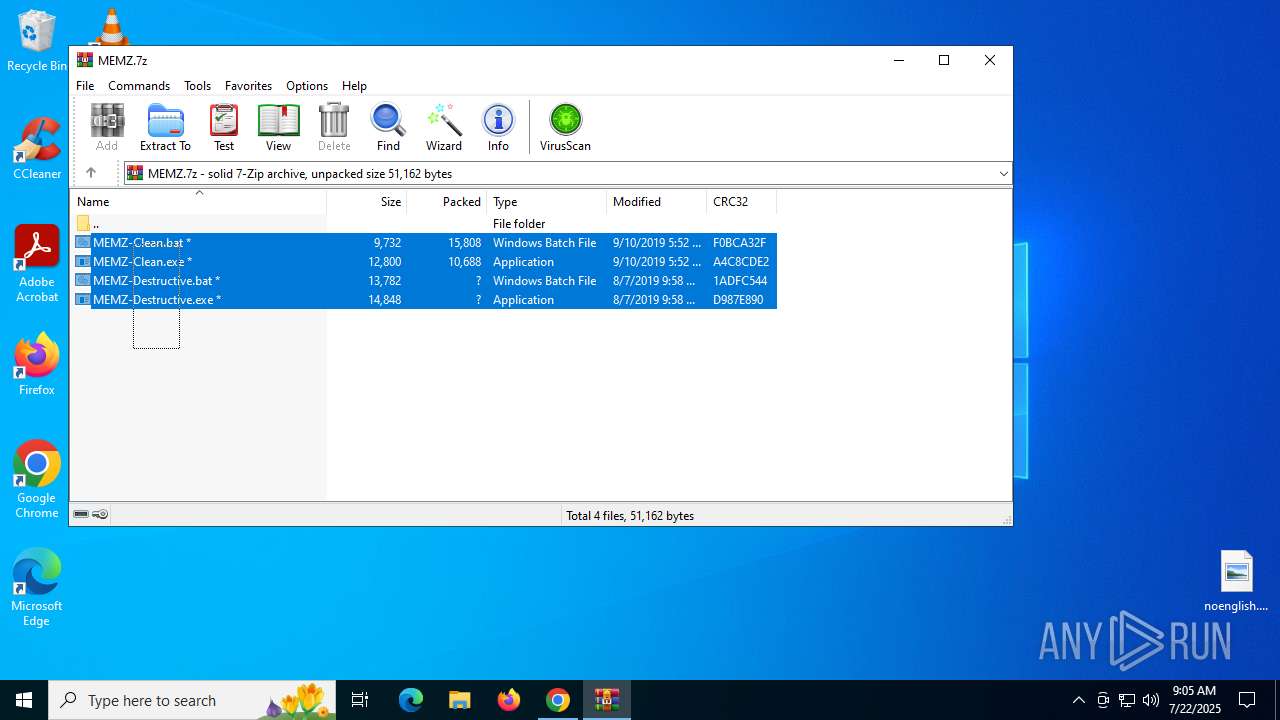Open Edge from the taskbar

coord(411,700)
